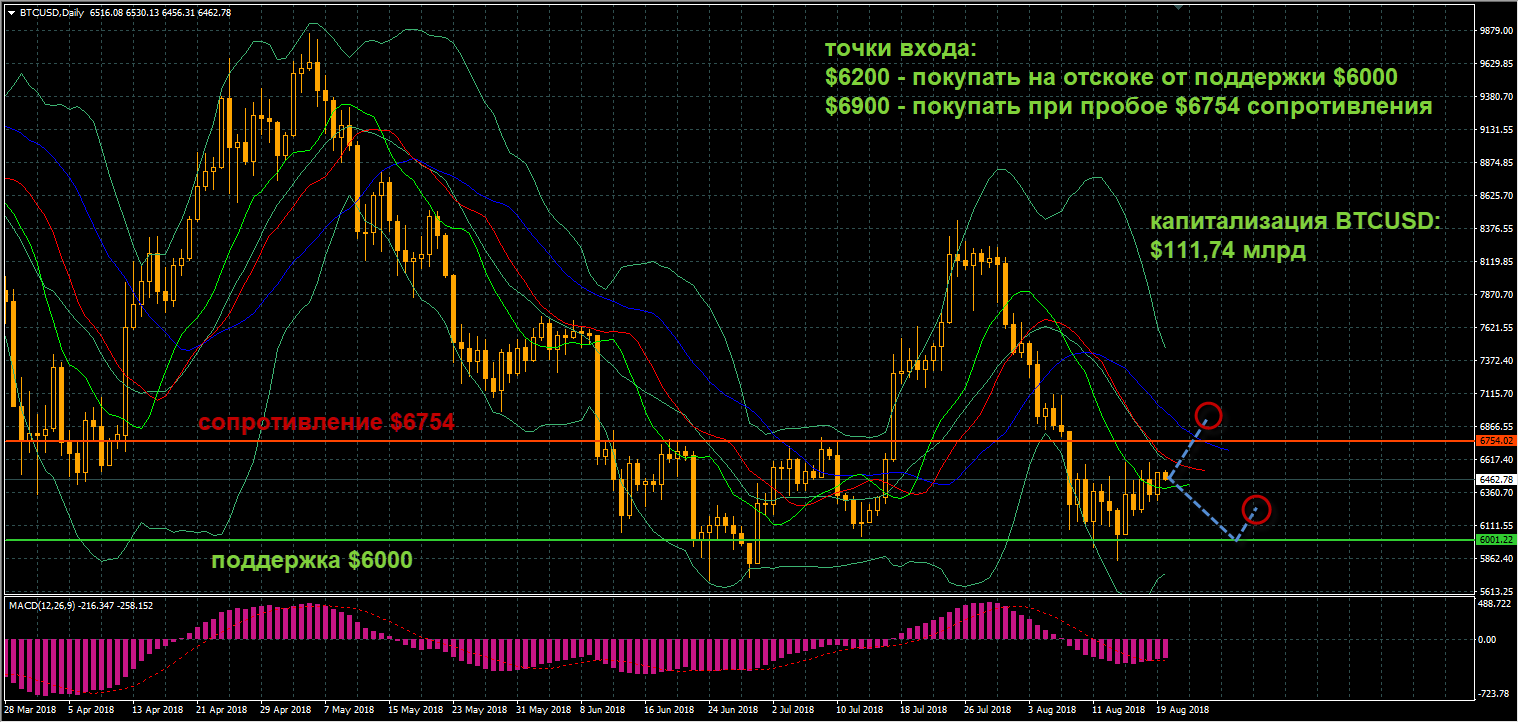
Task: Click the 2 Jul 2018 date label
Action: (795, 710)
